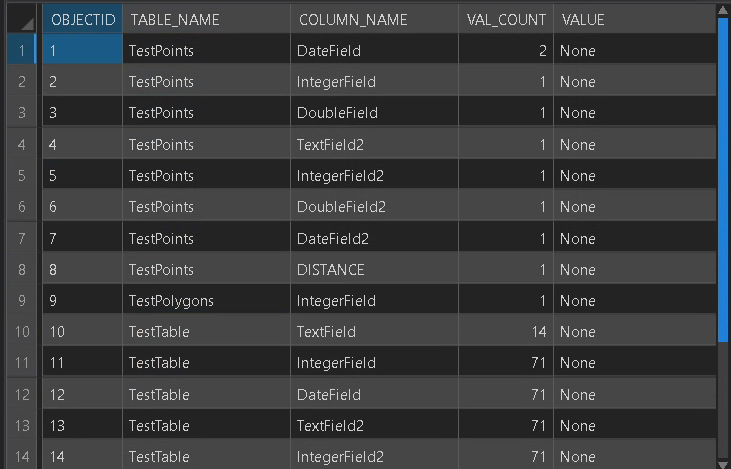Select row 1 using its row header

coord(21,50)
